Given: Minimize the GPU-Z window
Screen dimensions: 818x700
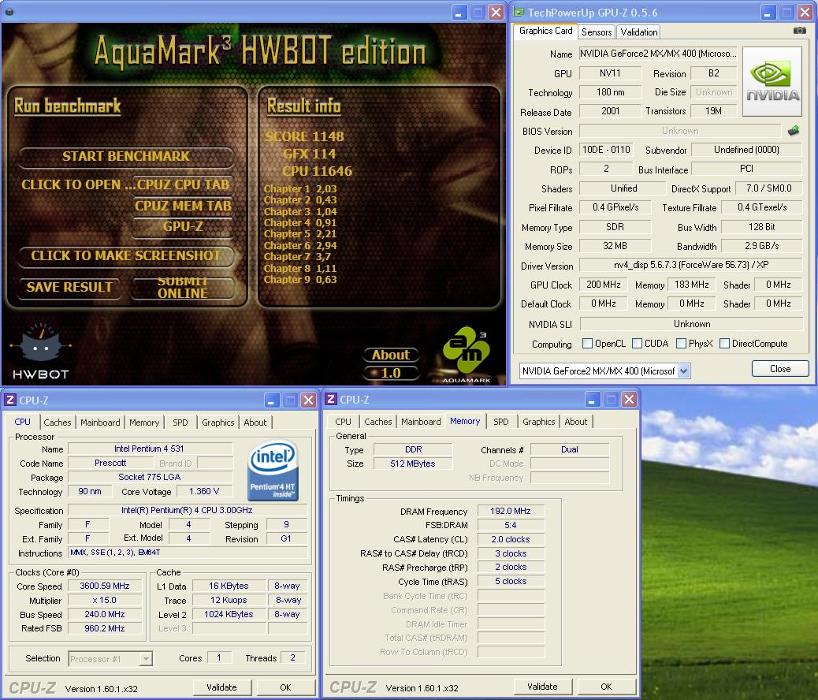Looking at the screenshot, I should [767, 13].
